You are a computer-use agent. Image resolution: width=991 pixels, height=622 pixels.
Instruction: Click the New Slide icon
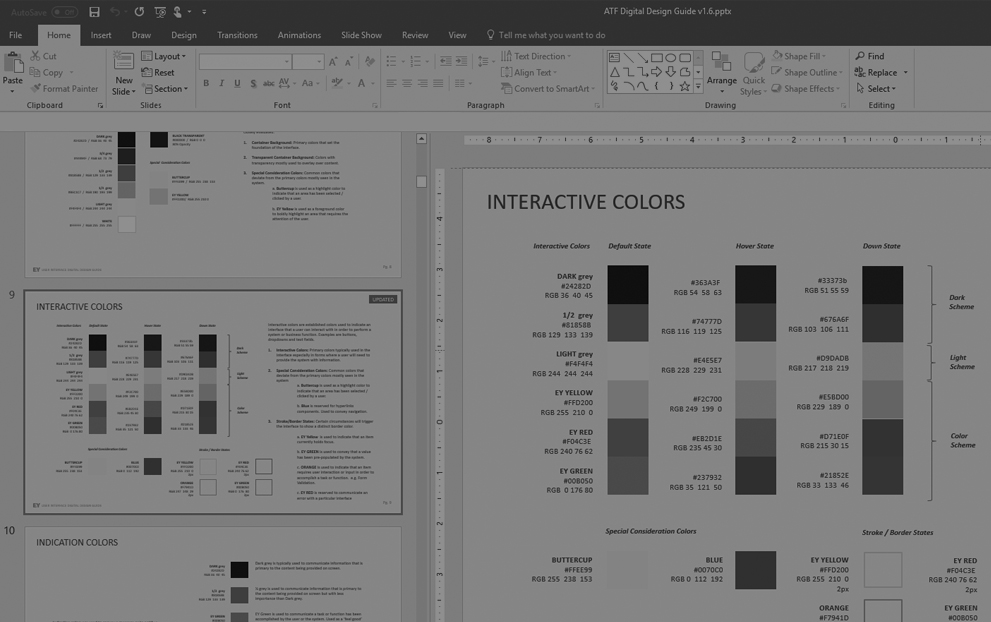point(123,61)
